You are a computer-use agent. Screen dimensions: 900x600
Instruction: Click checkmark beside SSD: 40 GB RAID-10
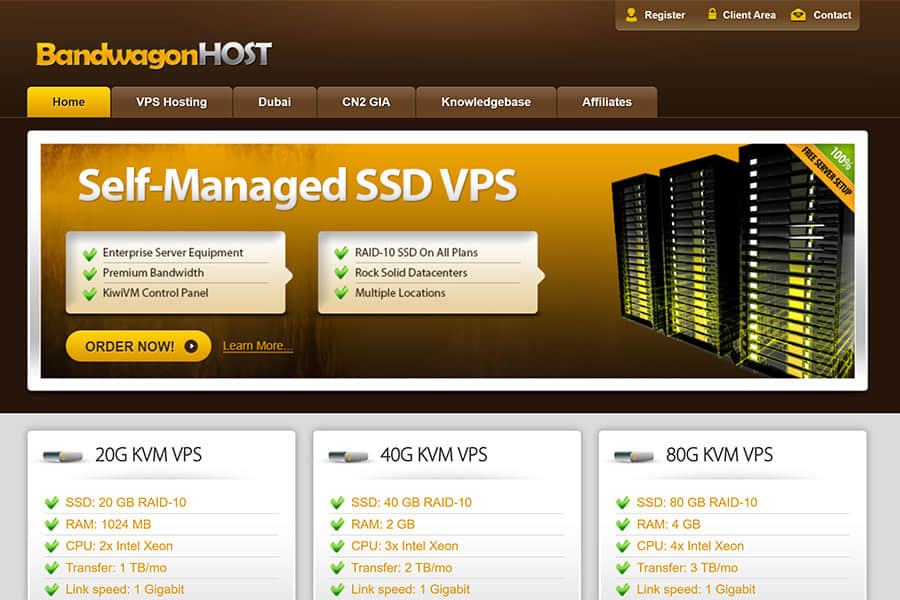(x=338, y=502)
